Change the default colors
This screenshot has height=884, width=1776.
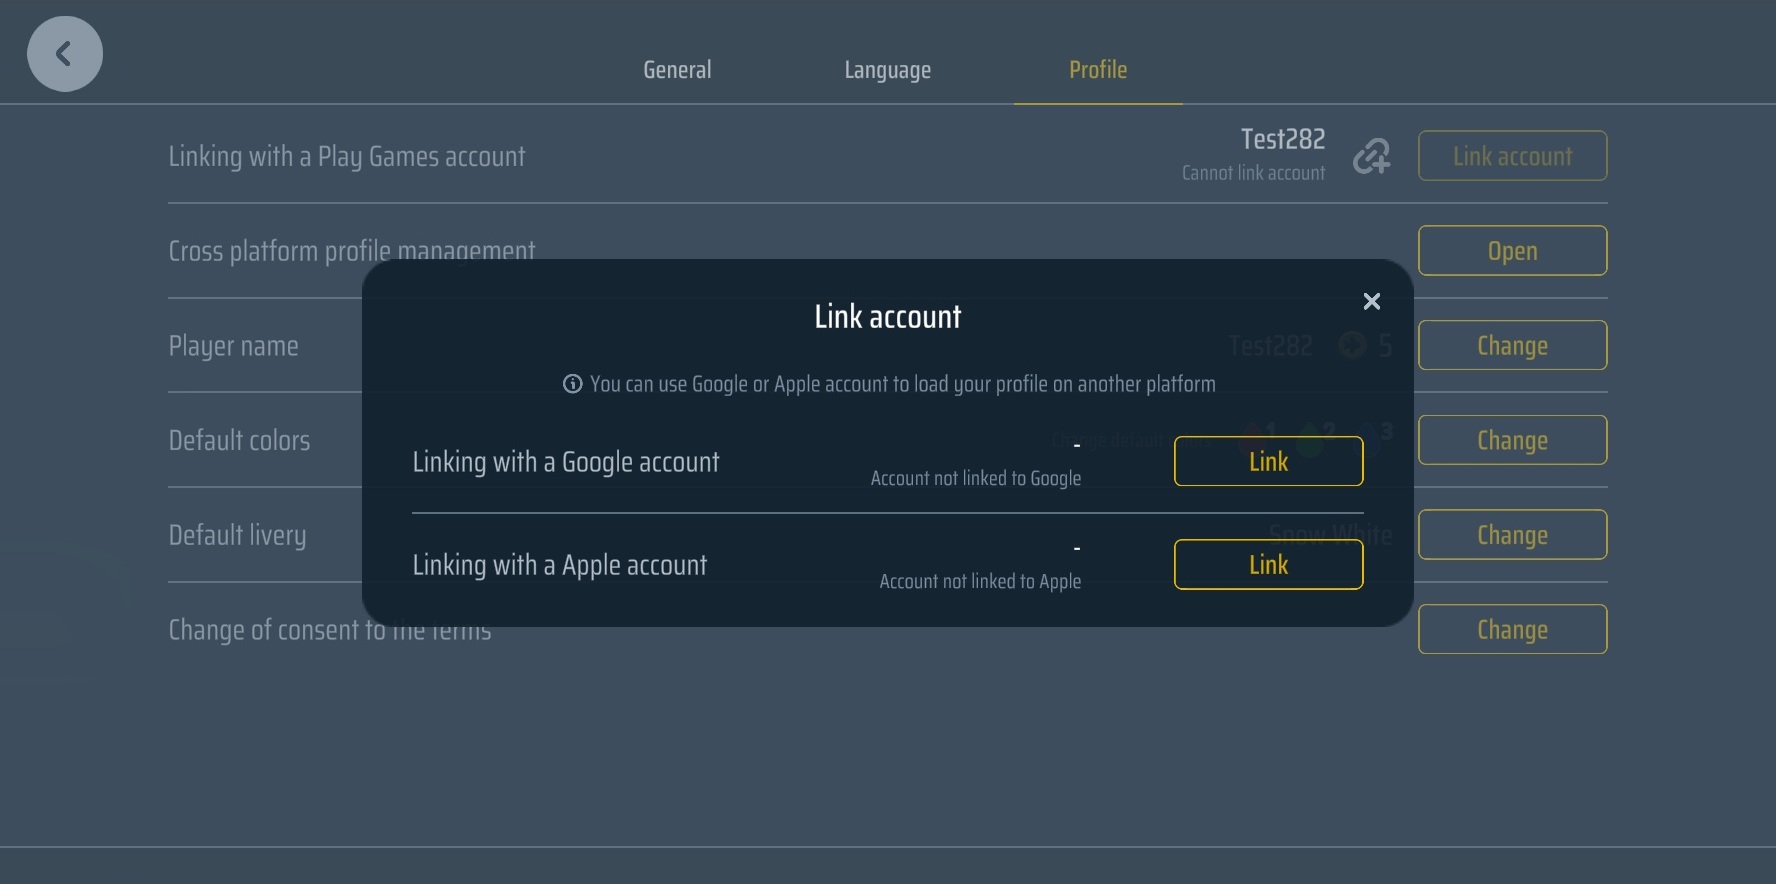[1511, 440]
